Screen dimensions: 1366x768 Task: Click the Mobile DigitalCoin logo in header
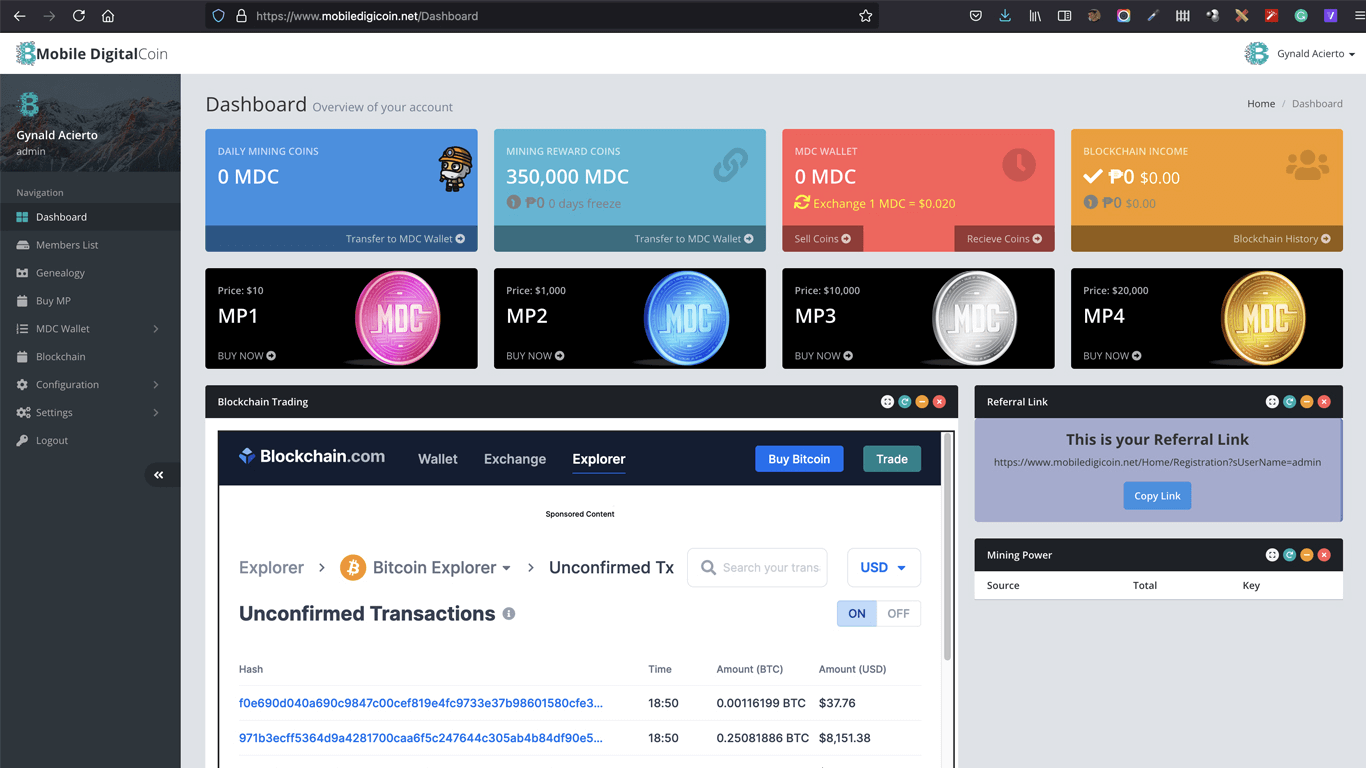92,54
